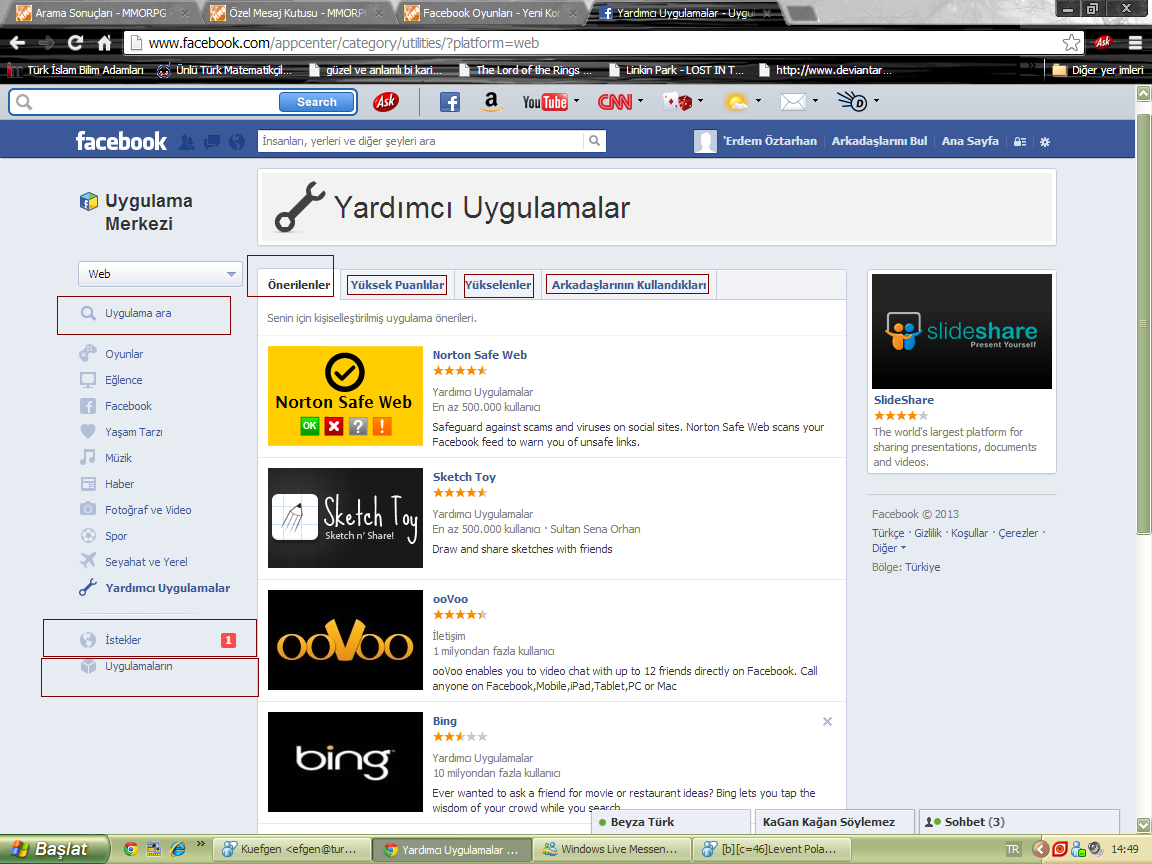Click the Facebook search input field
Viewport: 1152px width, 864px height.
pos(421,141)
